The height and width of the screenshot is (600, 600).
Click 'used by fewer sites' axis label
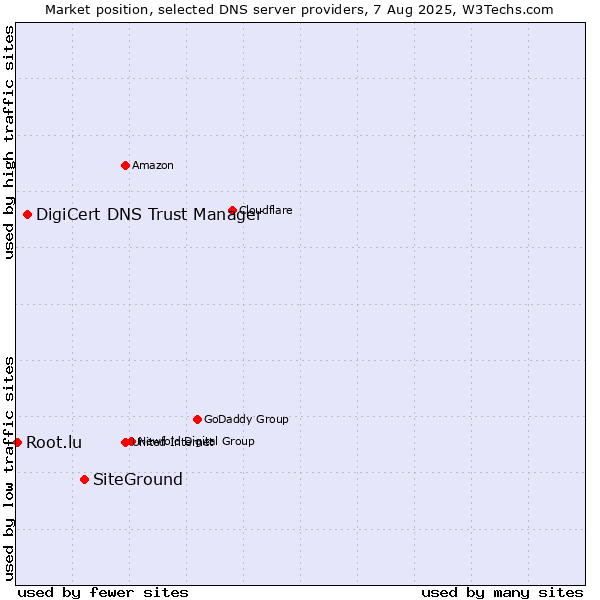click(103, 593)
